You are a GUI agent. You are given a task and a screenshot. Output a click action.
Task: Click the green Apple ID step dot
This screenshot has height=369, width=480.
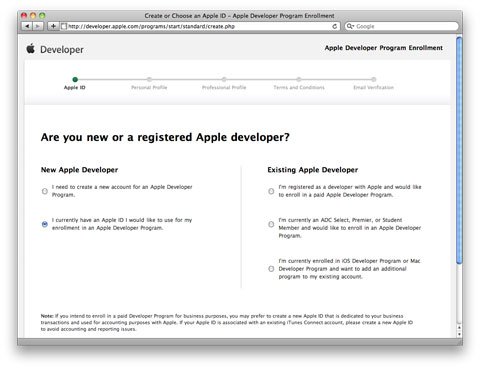coord(75,79)
